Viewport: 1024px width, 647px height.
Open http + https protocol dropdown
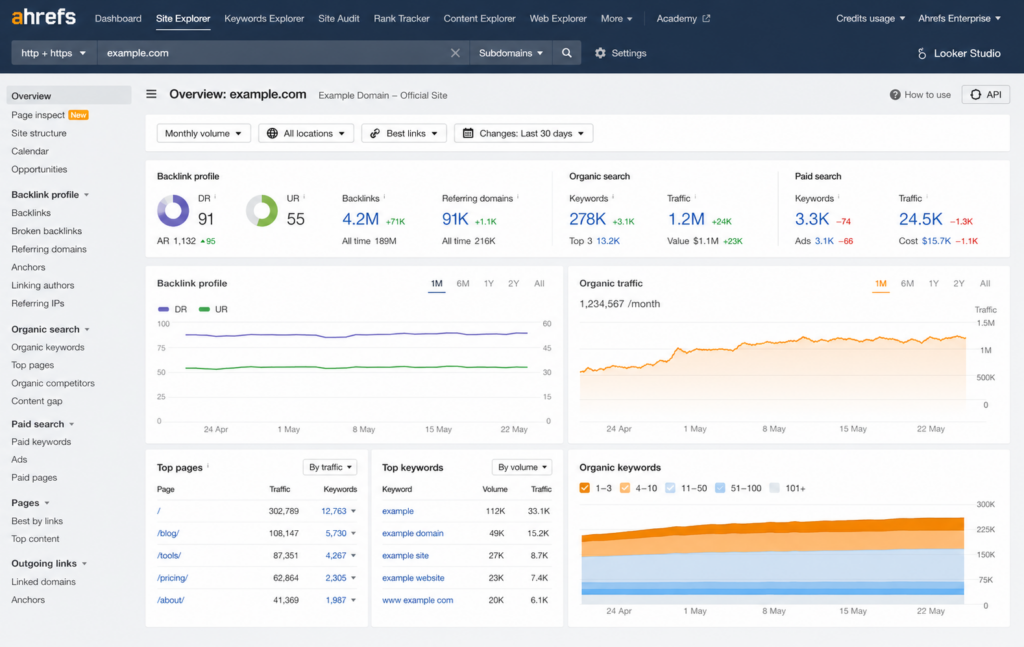54,53
